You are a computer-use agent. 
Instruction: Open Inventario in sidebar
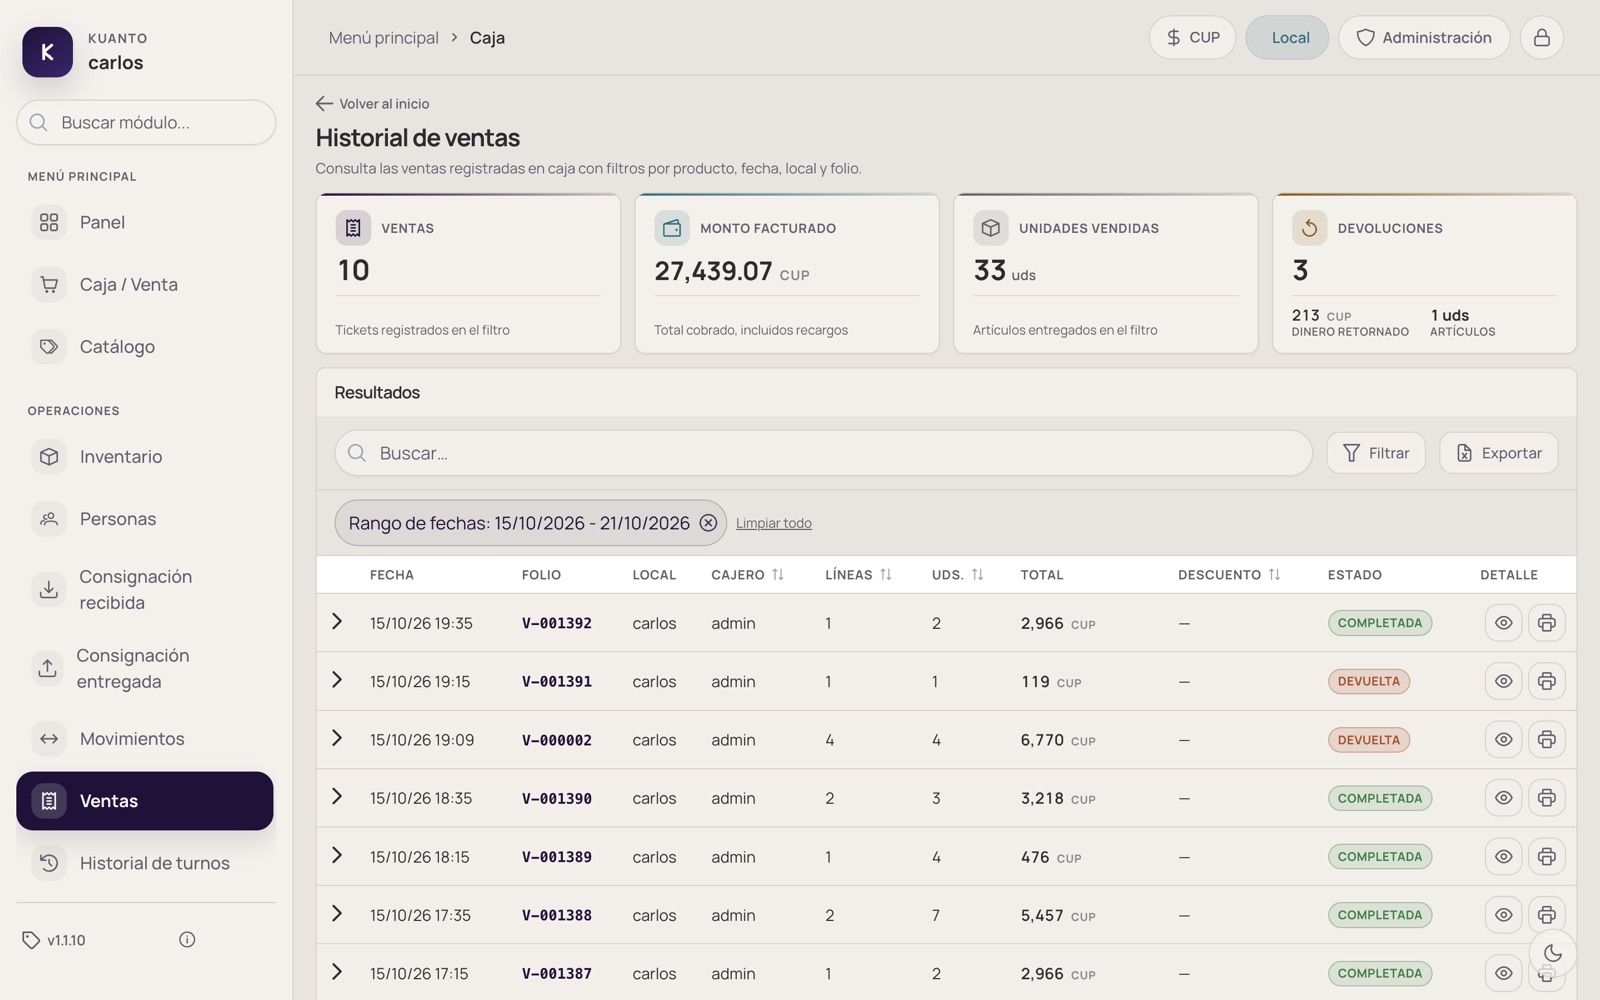(x=145, y=457)
